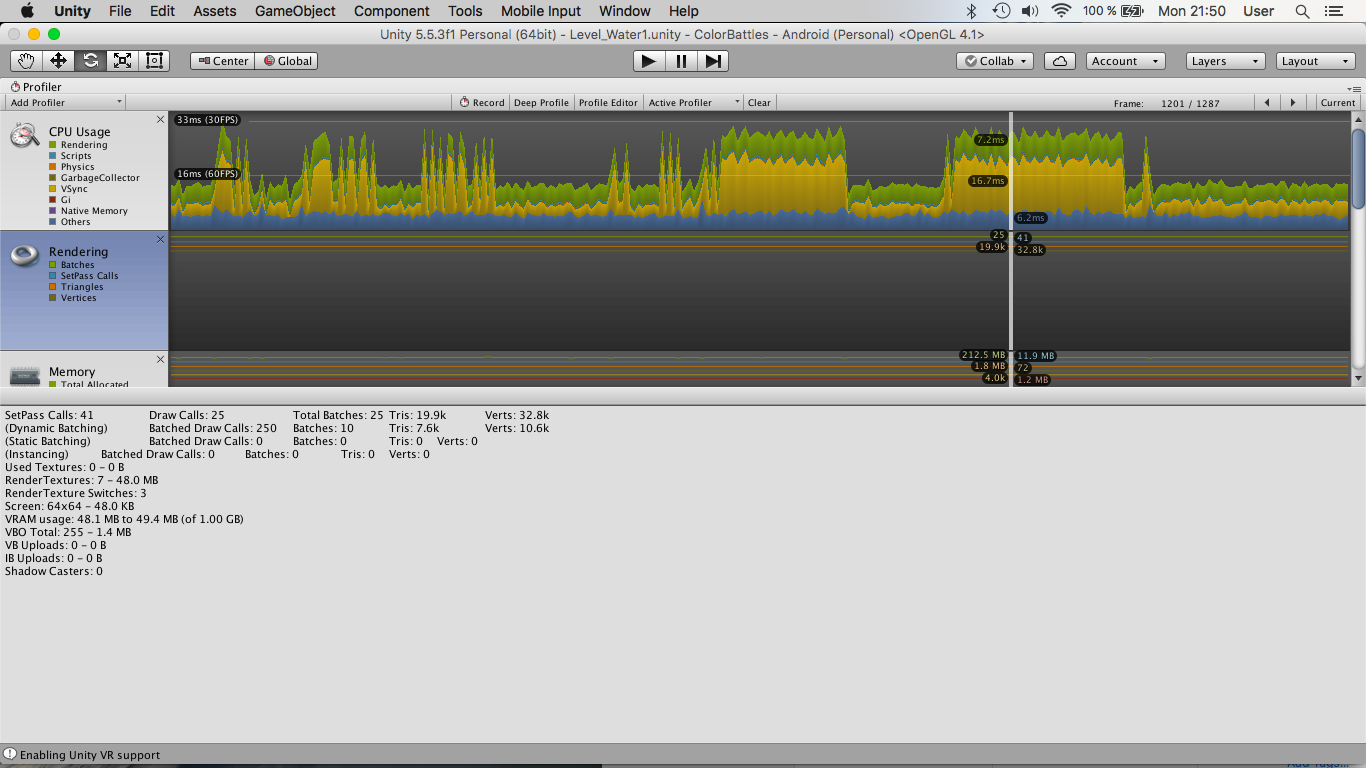Step forward one frame
This screenshot has height=768, width=1366.
[x=713, y=61]
